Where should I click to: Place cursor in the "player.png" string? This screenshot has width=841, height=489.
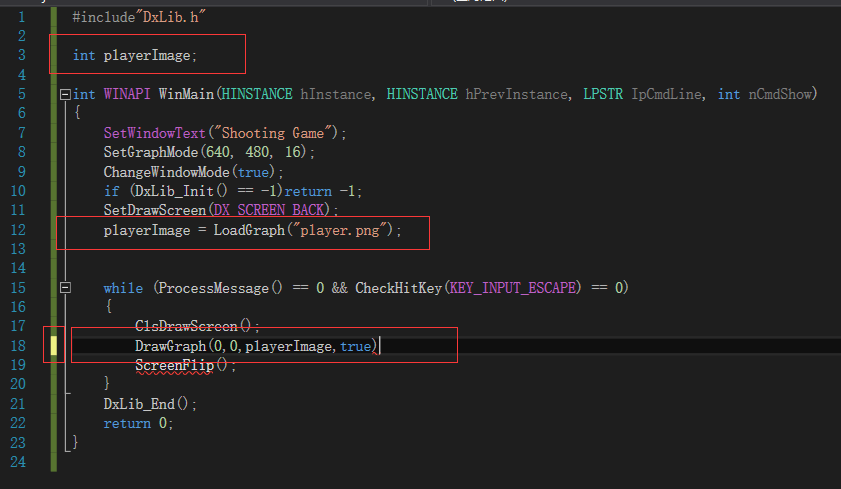pos(340,230)
